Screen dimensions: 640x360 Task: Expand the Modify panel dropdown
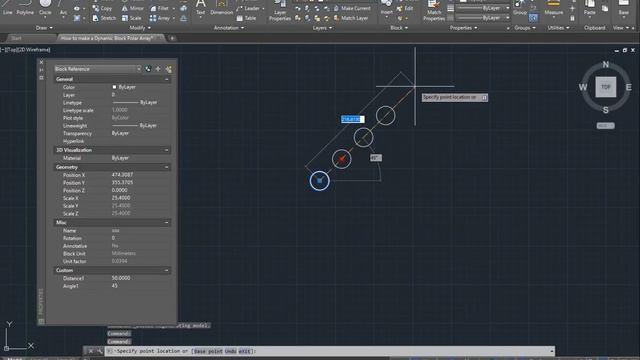(140, 28)
